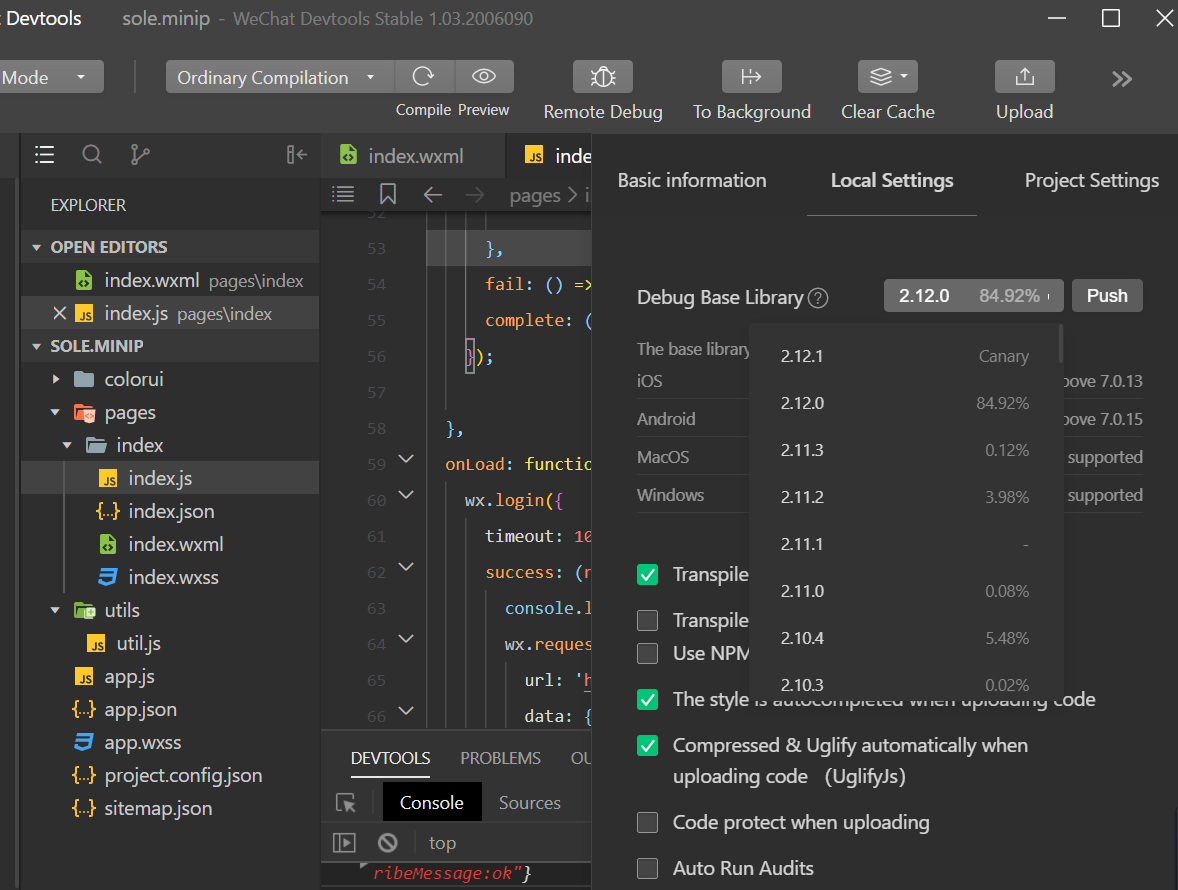Click the version dropdown scrollbar

[1060, 343]
